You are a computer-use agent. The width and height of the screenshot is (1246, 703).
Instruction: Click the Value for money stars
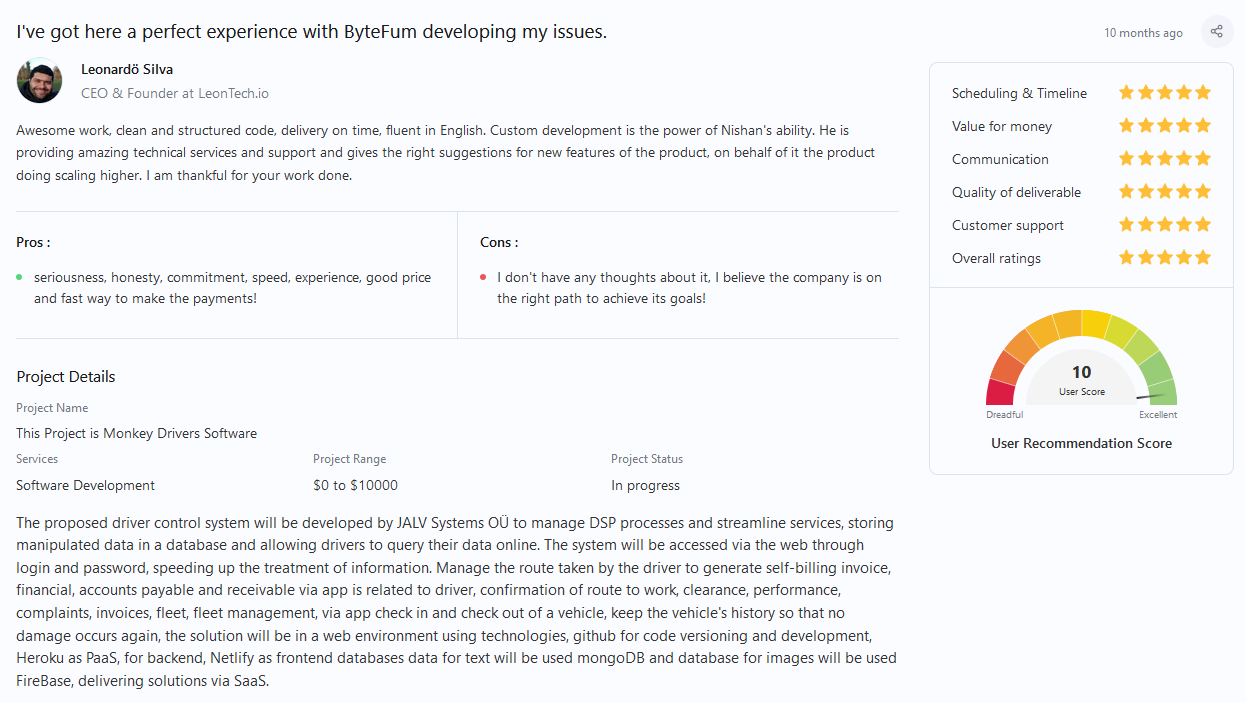click(1165, 126)
